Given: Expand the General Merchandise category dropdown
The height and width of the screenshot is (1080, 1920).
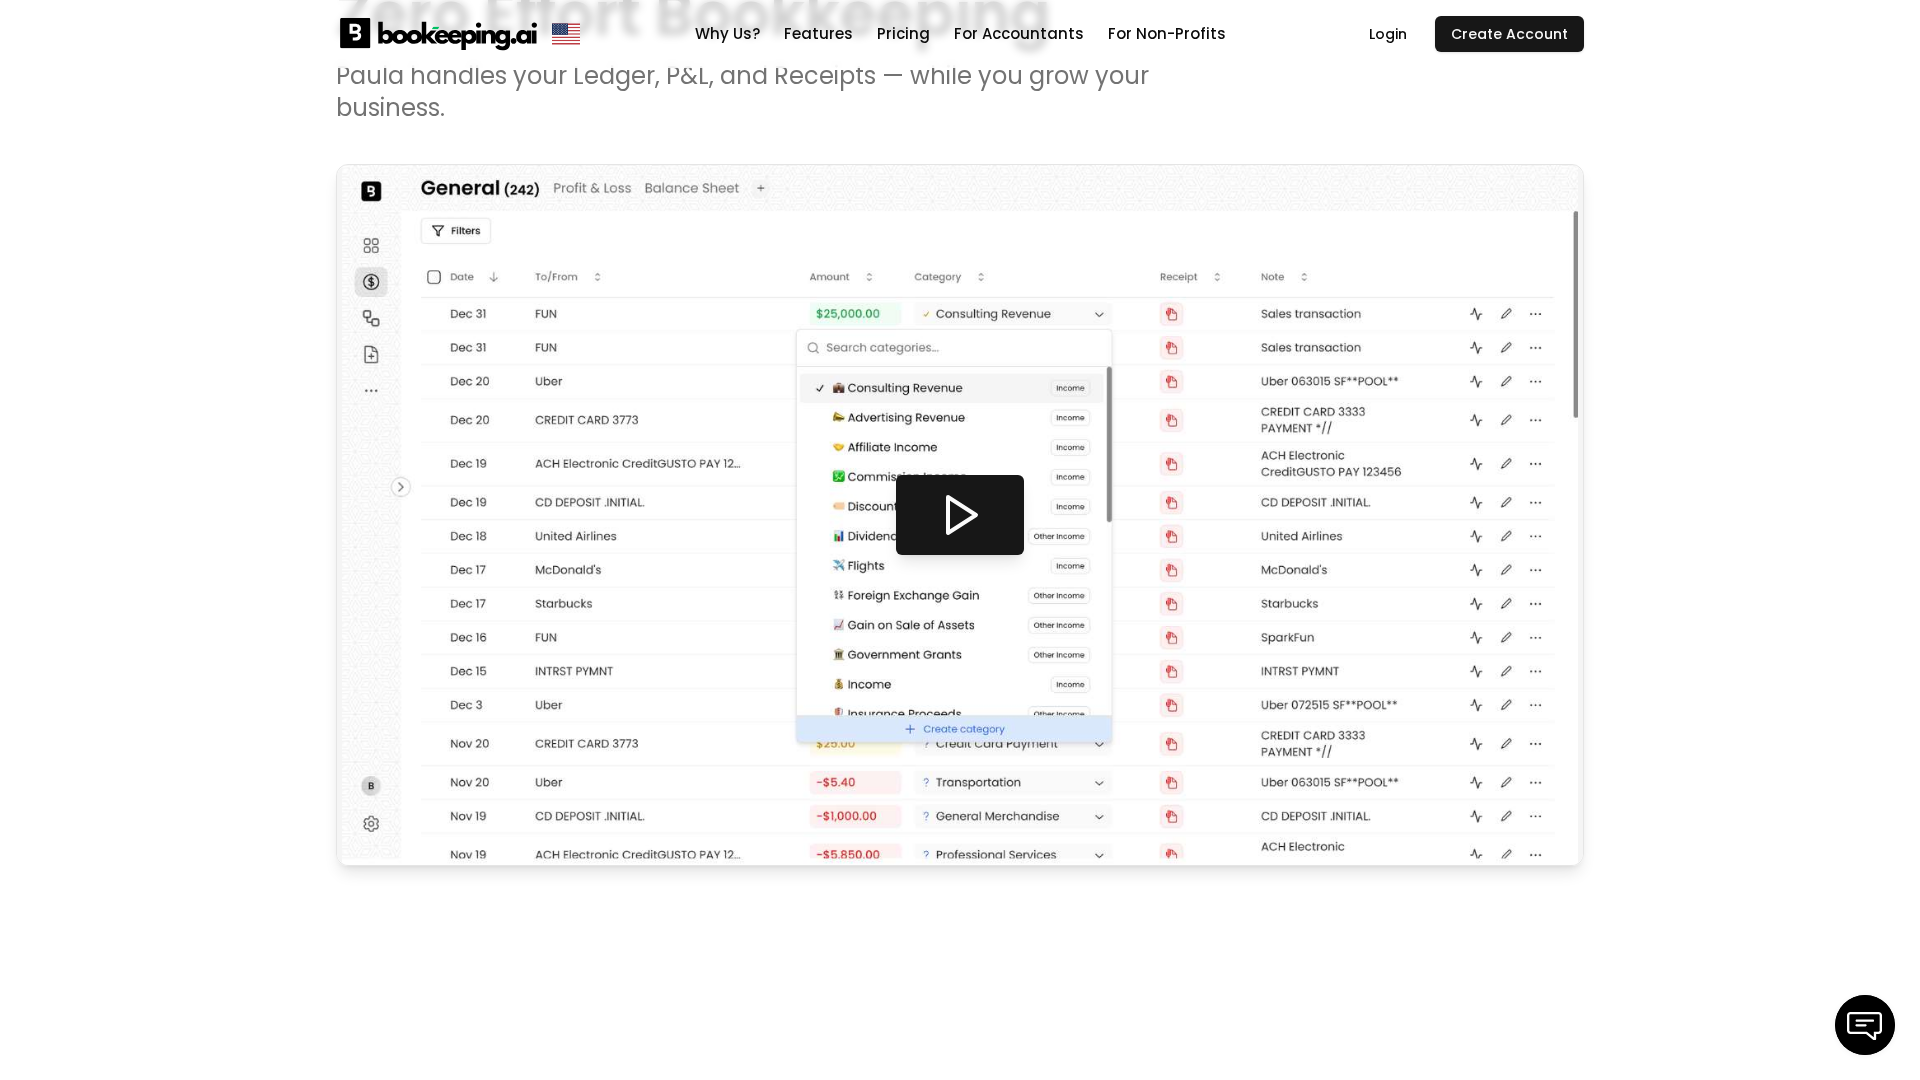Looking at the screenshot, I should click(1098, 817).
